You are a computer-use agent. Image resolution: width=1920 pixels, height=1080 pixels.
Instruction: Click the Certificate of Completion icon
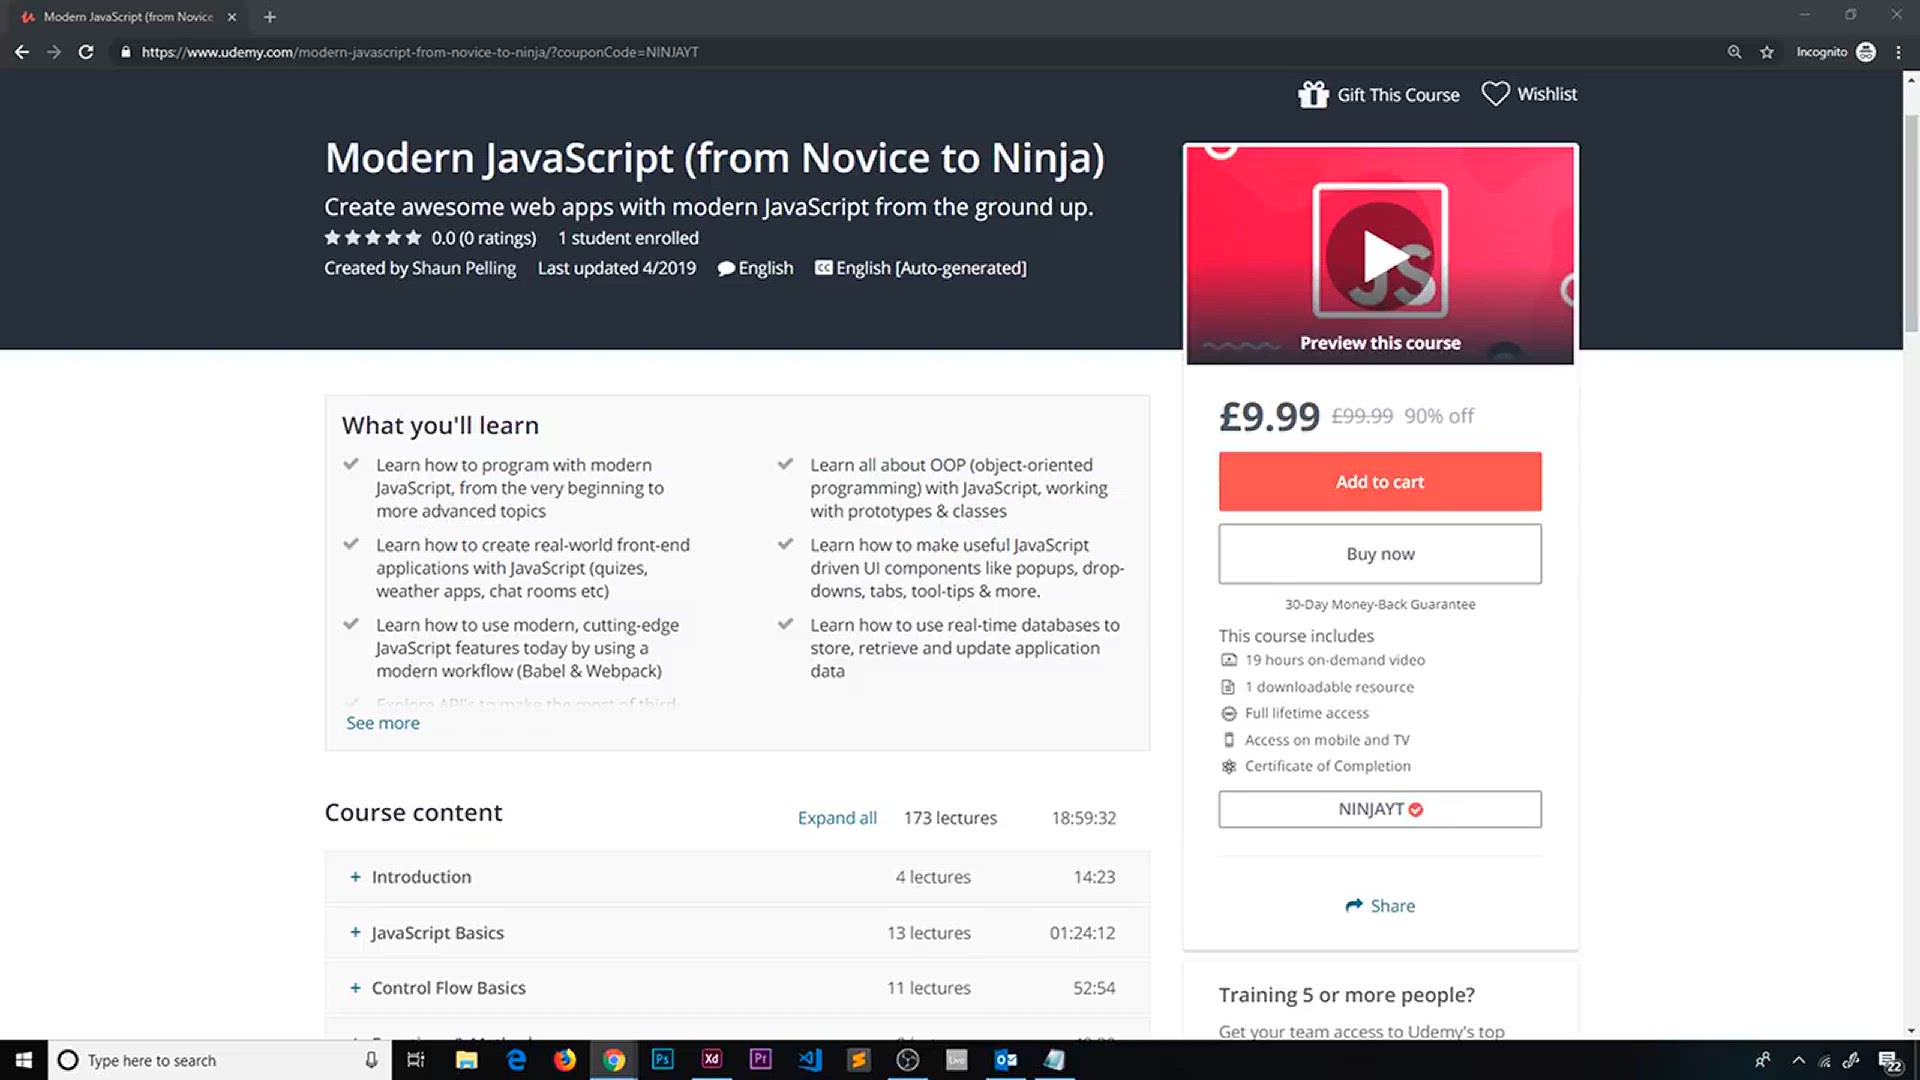coord(1229,766)
